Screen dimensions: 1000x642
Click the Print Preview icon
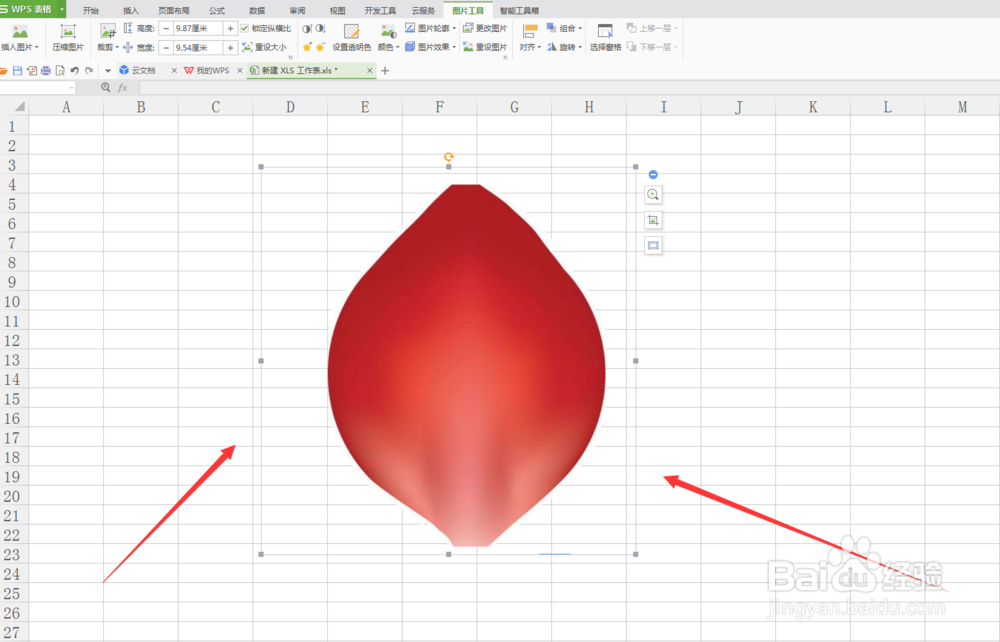pos(60,71)
